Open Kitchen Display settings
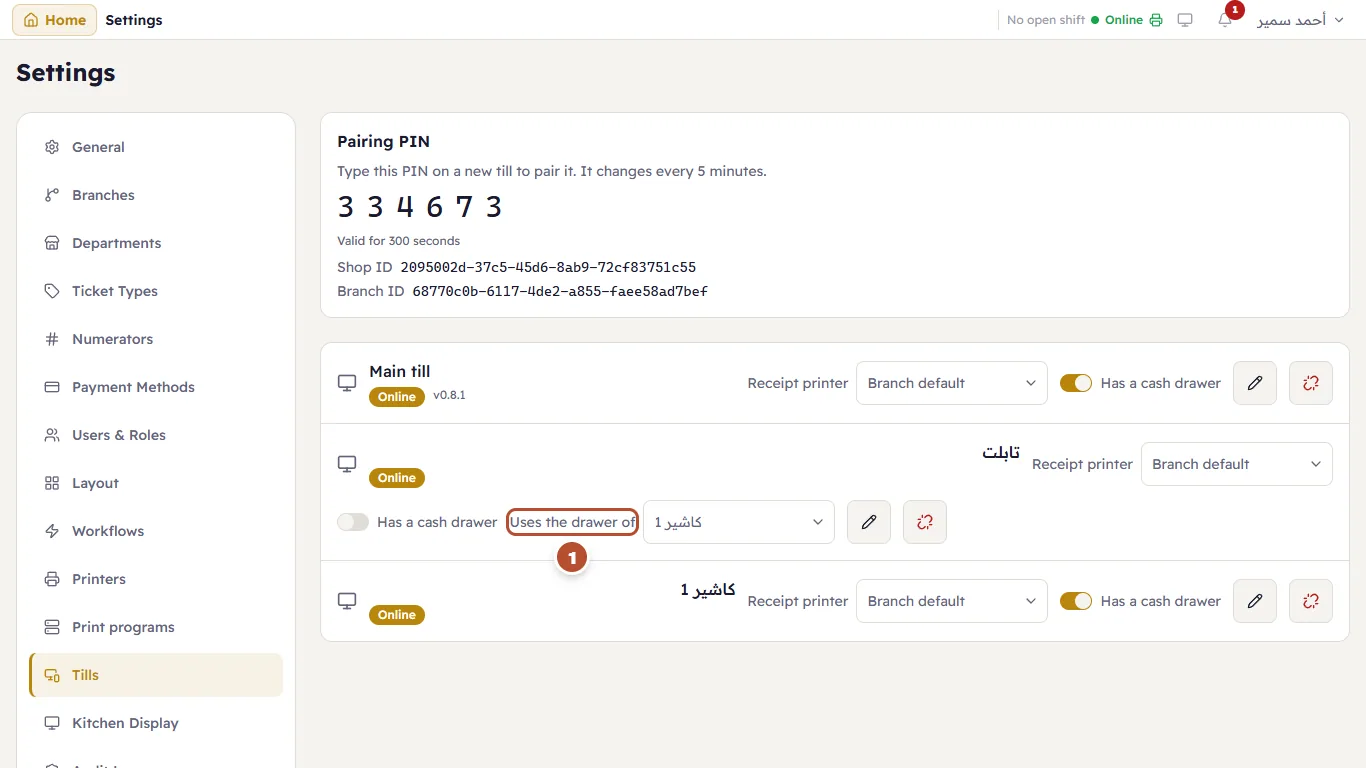Viewport: 1366px width, 768px height. tap(156, 723)
